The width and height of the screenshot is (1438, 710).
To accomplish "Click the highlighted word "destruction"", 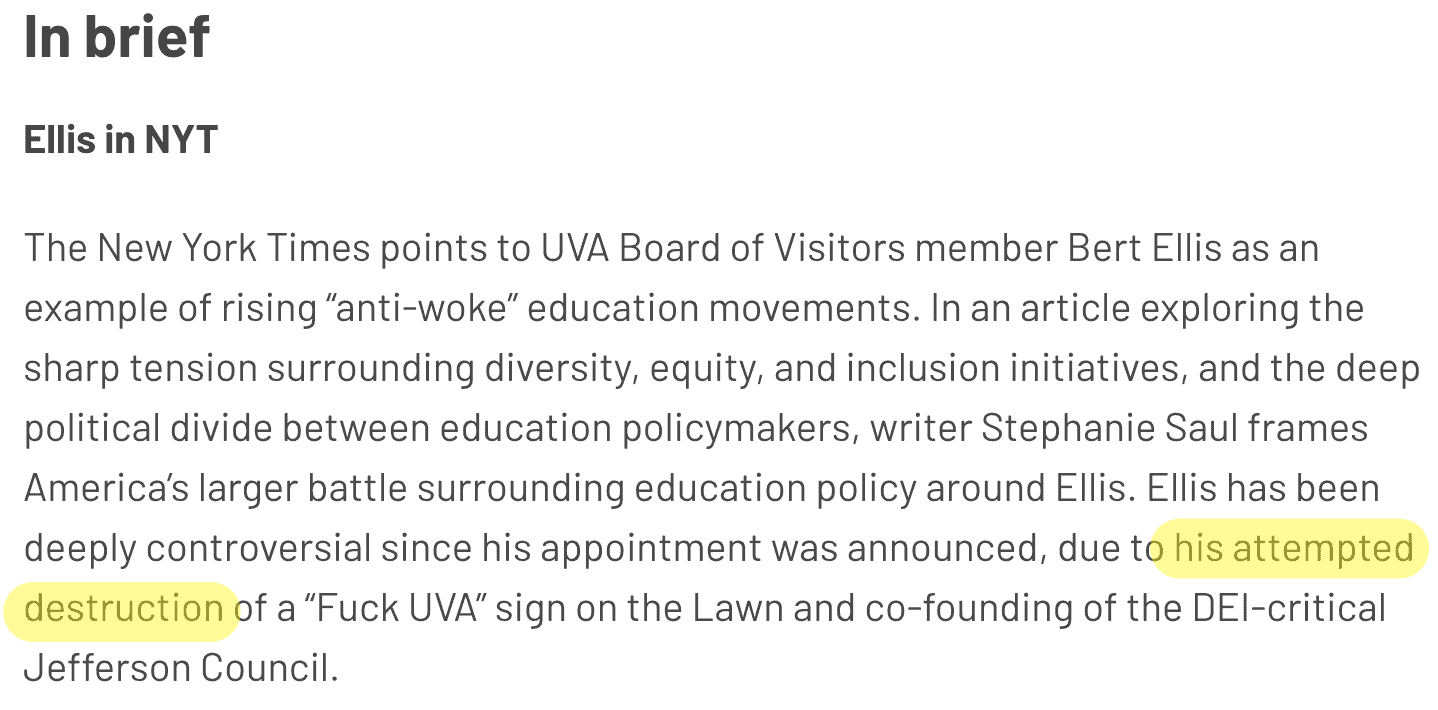I will [x=125, y=608].
